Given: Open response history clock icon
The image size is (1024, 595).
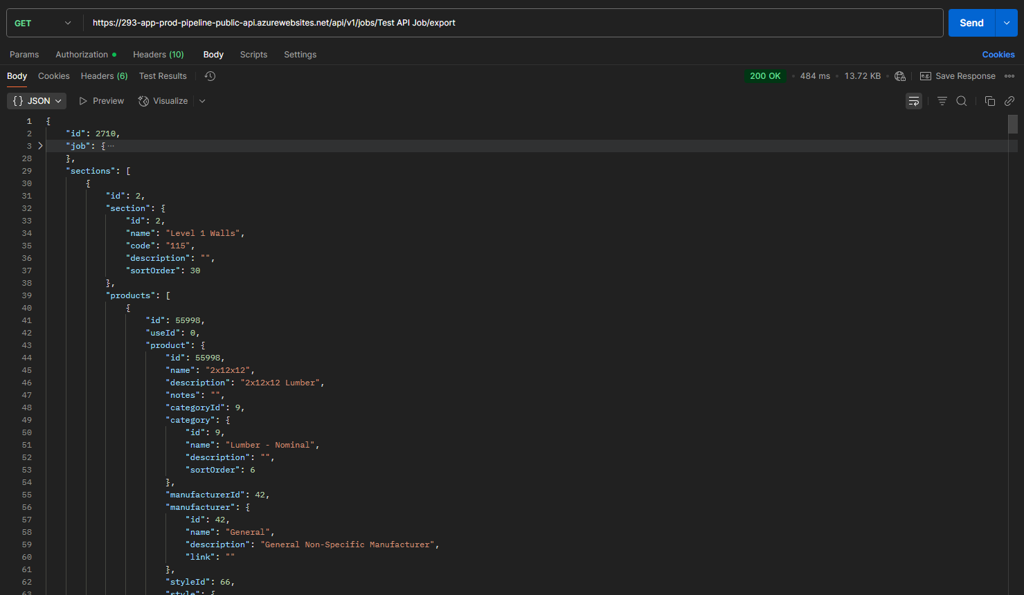Looking at the screenshot, I should point(210,76).
